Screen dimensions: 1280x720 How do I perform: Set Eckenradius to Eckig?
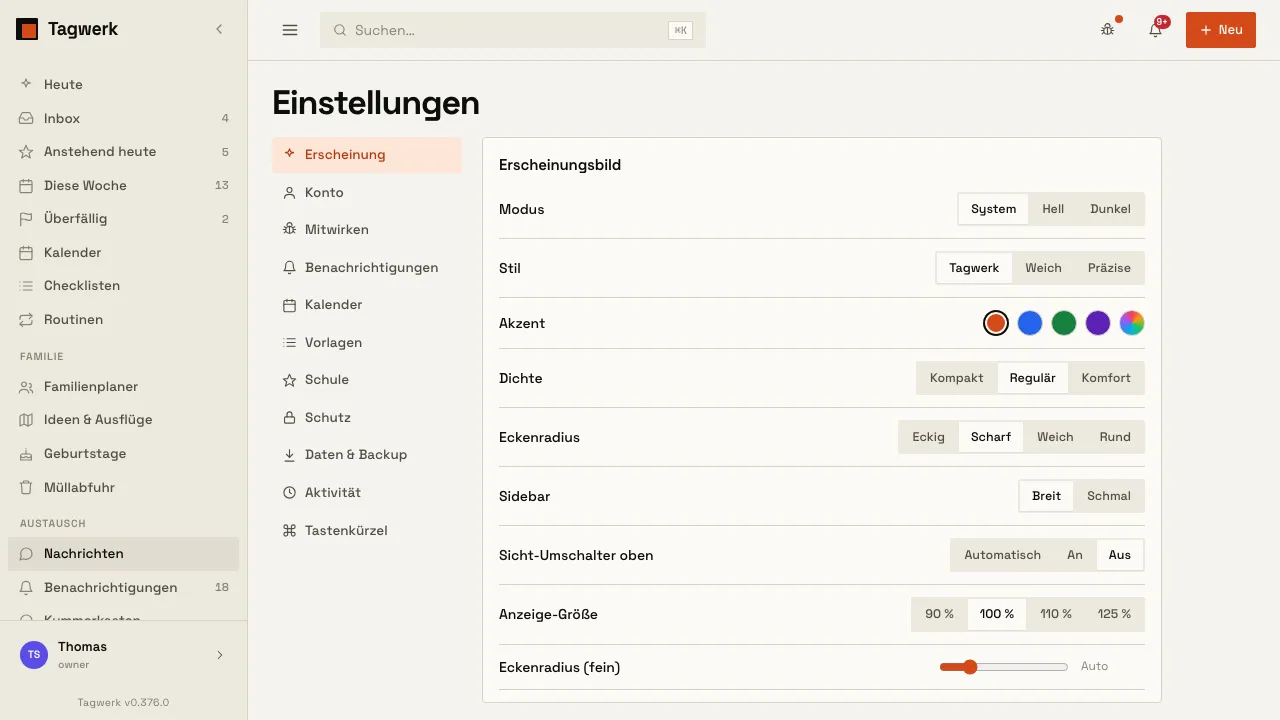928,437
